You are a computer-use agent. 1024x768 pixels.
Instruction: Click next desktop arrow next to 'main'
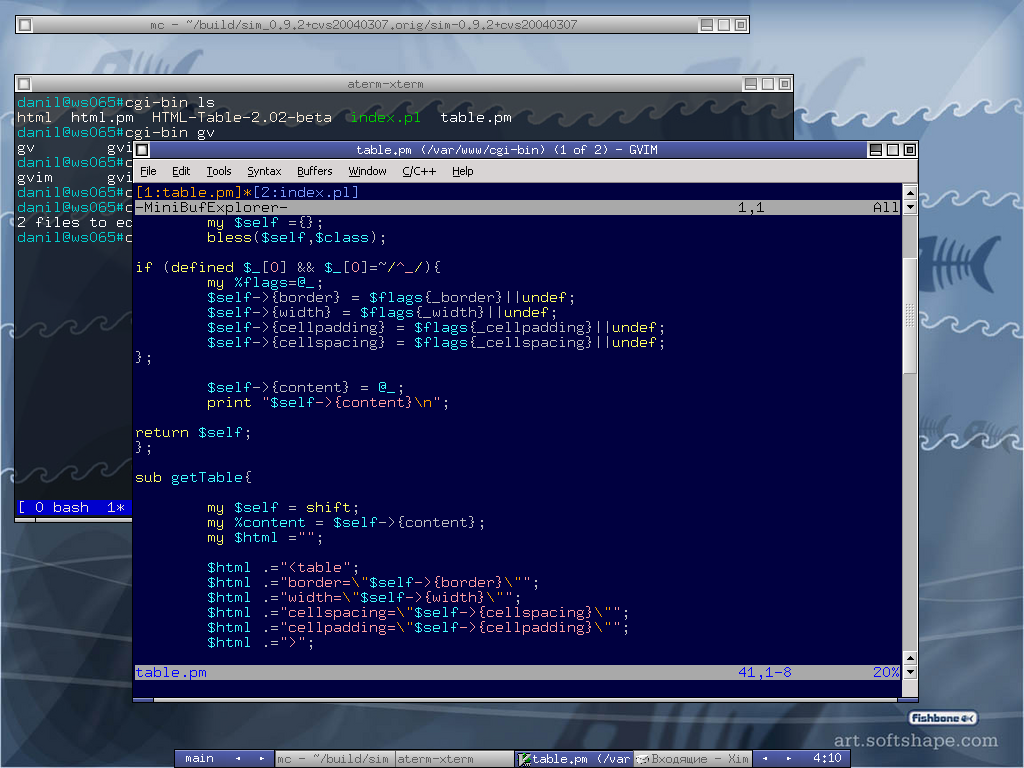pyautogui.click(x=261, y=758)
